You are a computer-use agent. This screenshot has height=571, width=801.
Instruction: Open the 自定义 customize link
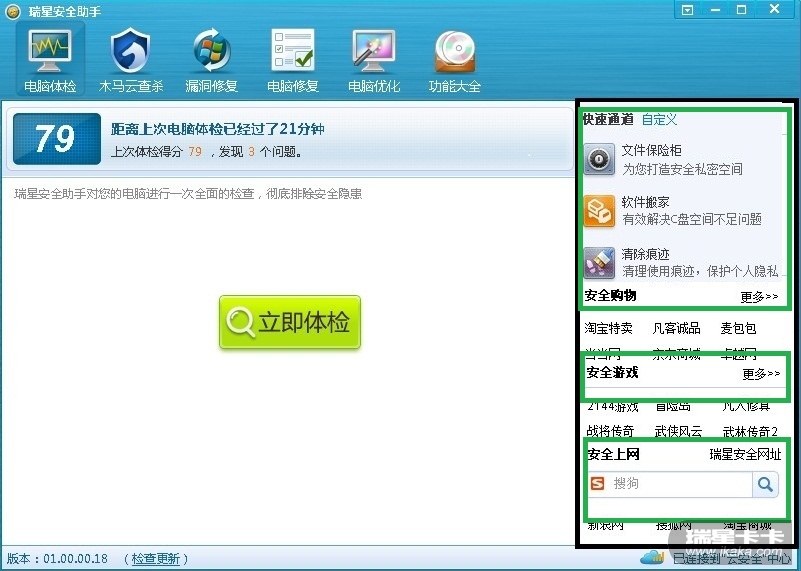659,120
